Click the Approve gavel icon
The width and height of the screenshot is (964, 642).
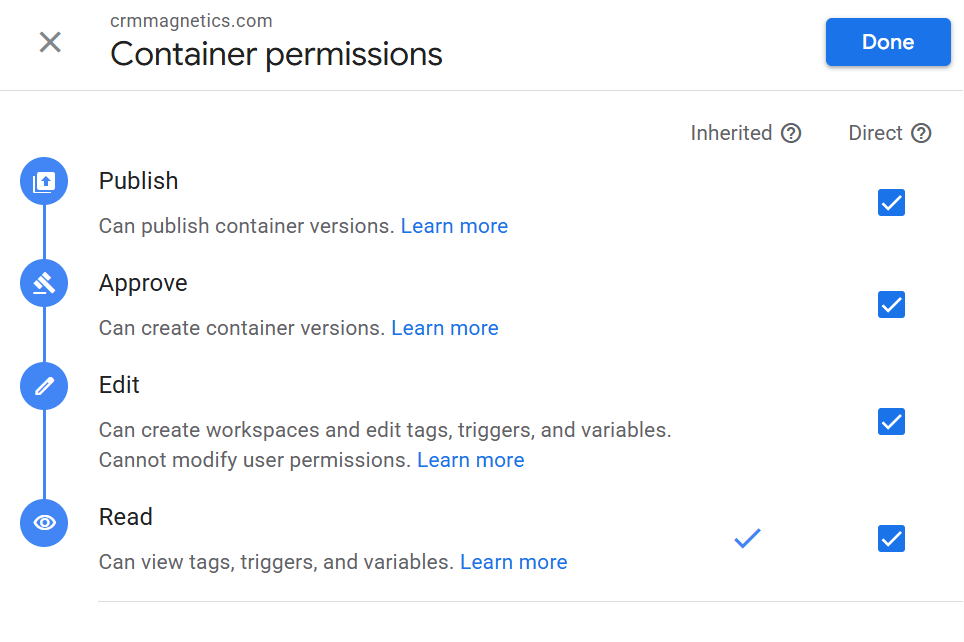[x=44, y=284]
